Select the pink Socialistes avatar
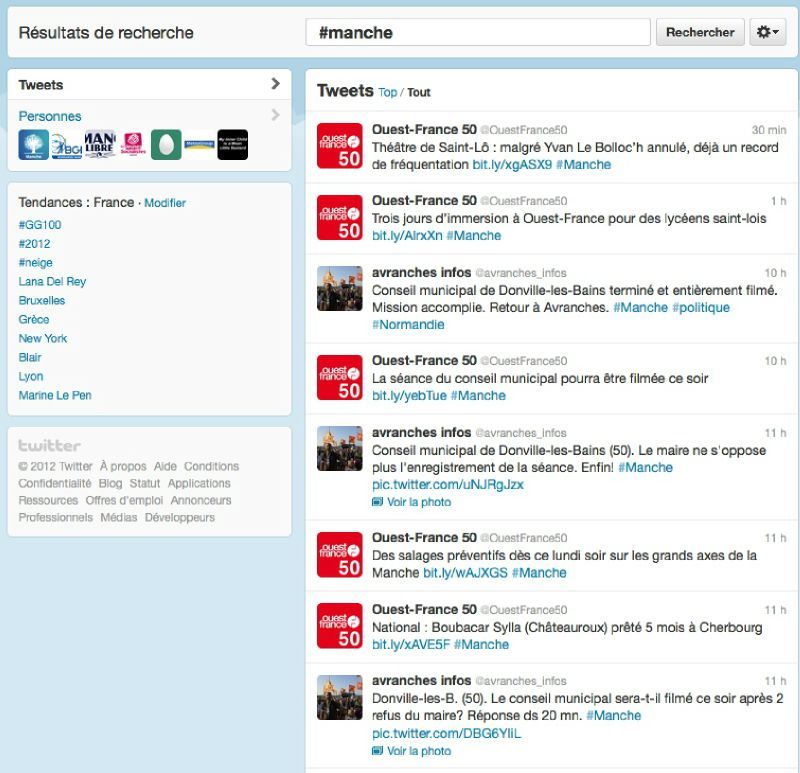The image size is (800, 773). [133, 144]
